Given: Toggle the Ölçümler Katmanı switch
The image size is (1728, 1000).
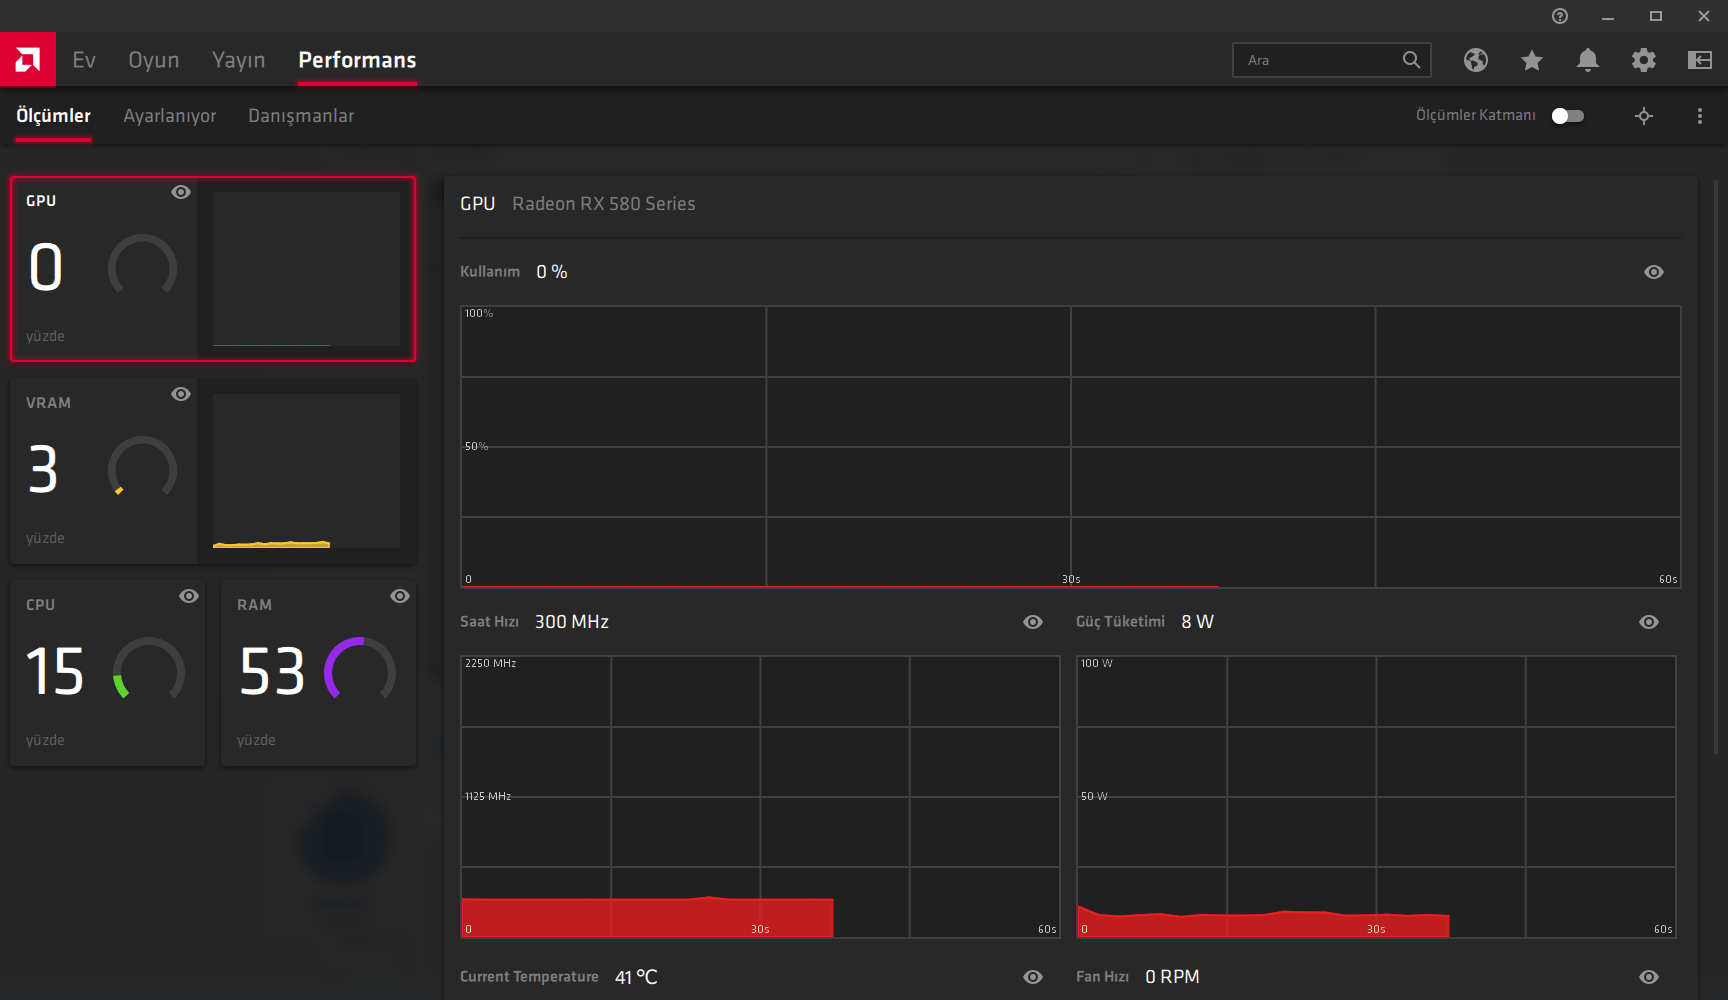Looking at the screenshot, I should [x=1568, y=116].
